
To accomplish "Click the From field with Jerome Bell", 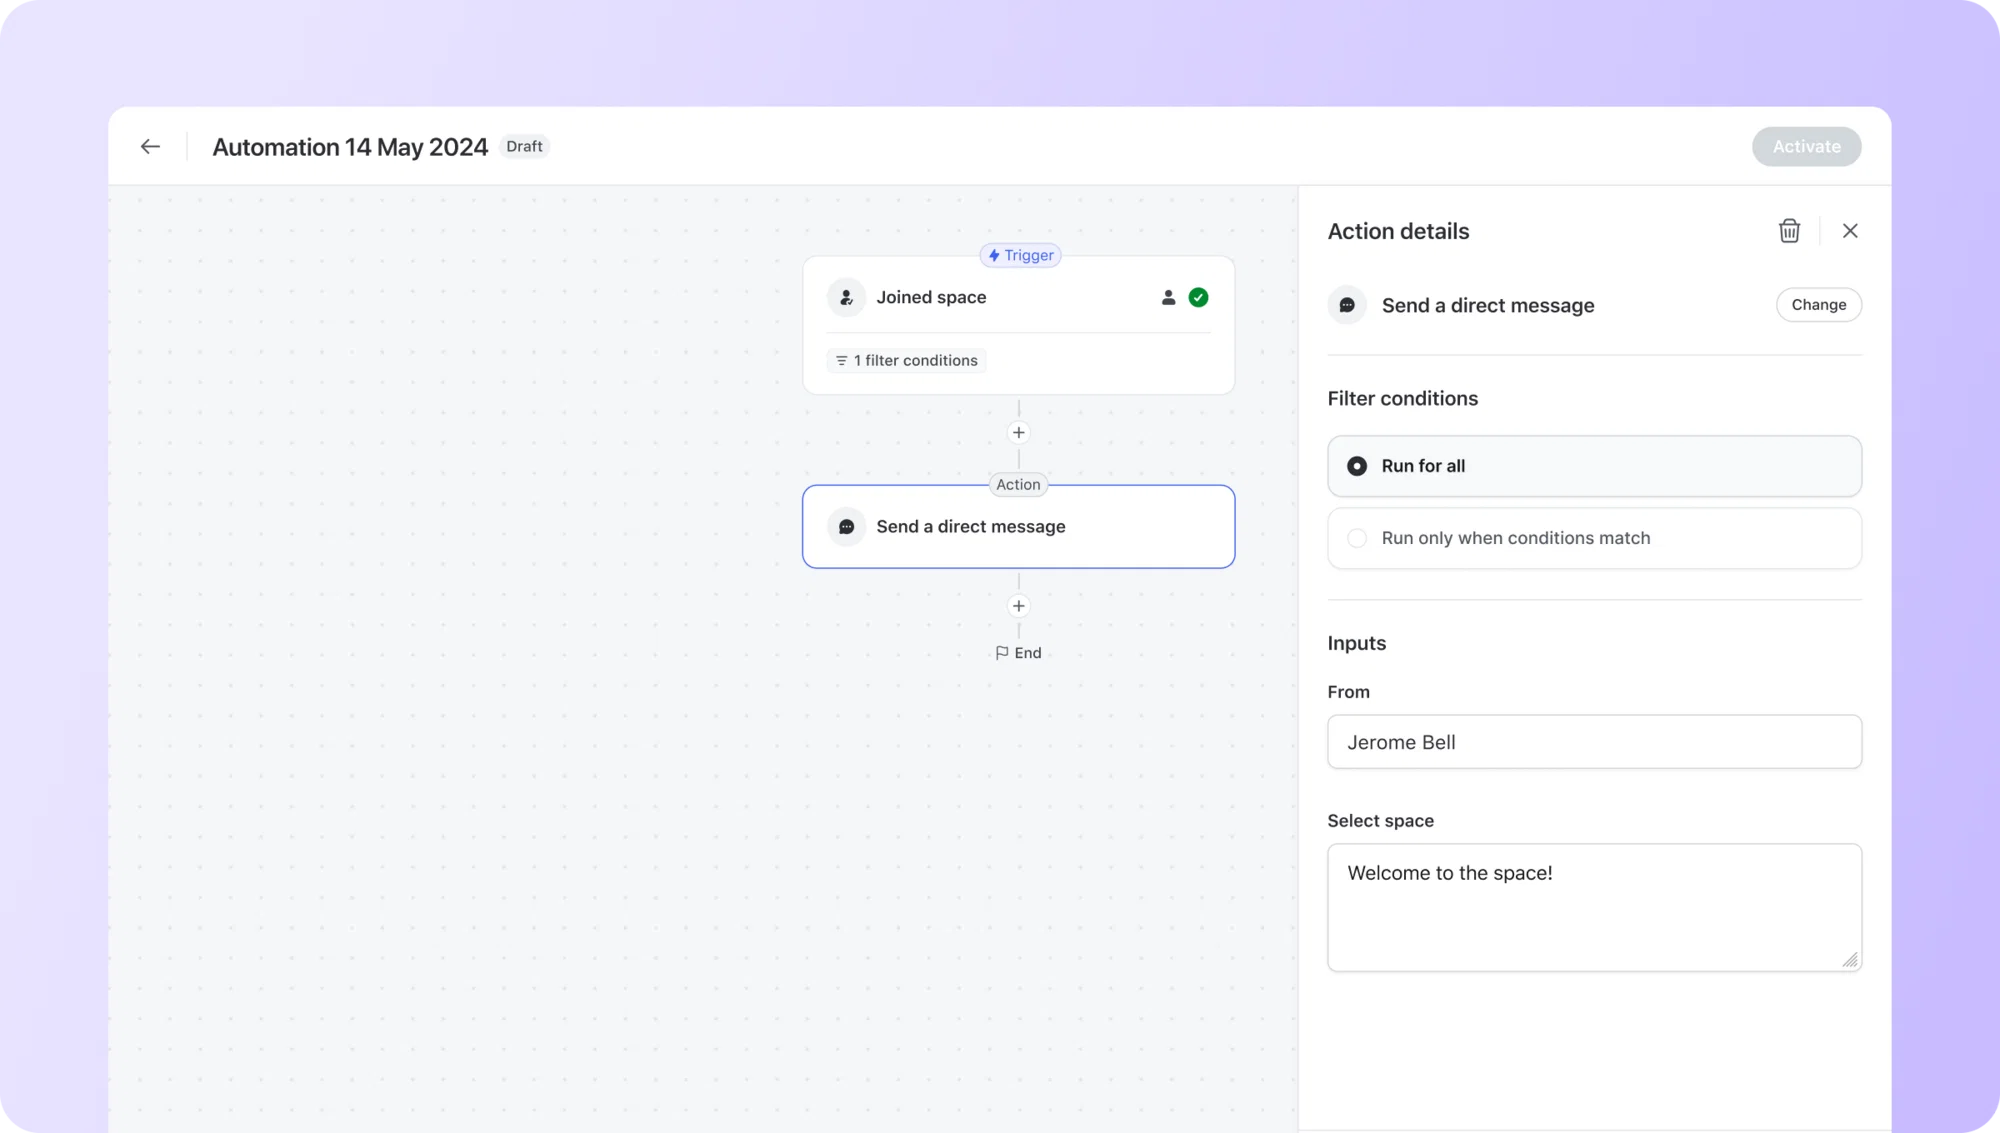I will pos(1594,742).
